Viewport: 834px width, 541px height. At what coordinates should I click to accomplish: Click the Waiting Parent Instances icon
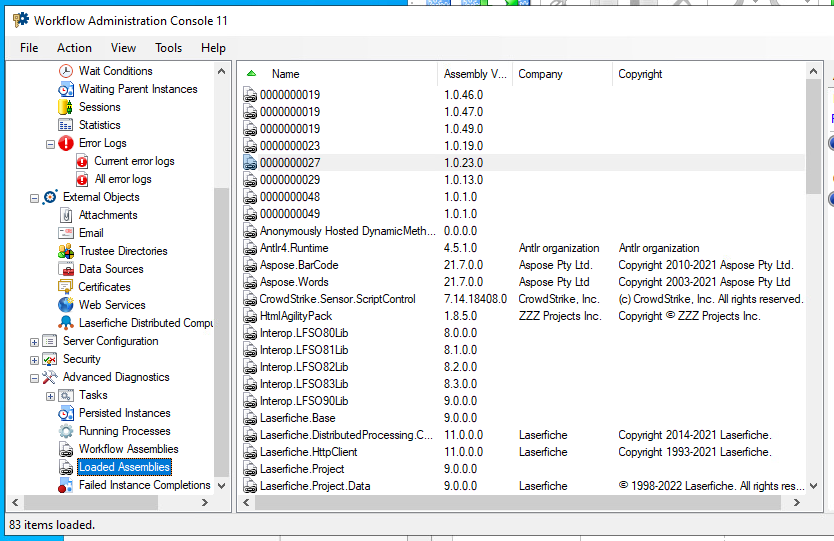[x=65, y=89]
